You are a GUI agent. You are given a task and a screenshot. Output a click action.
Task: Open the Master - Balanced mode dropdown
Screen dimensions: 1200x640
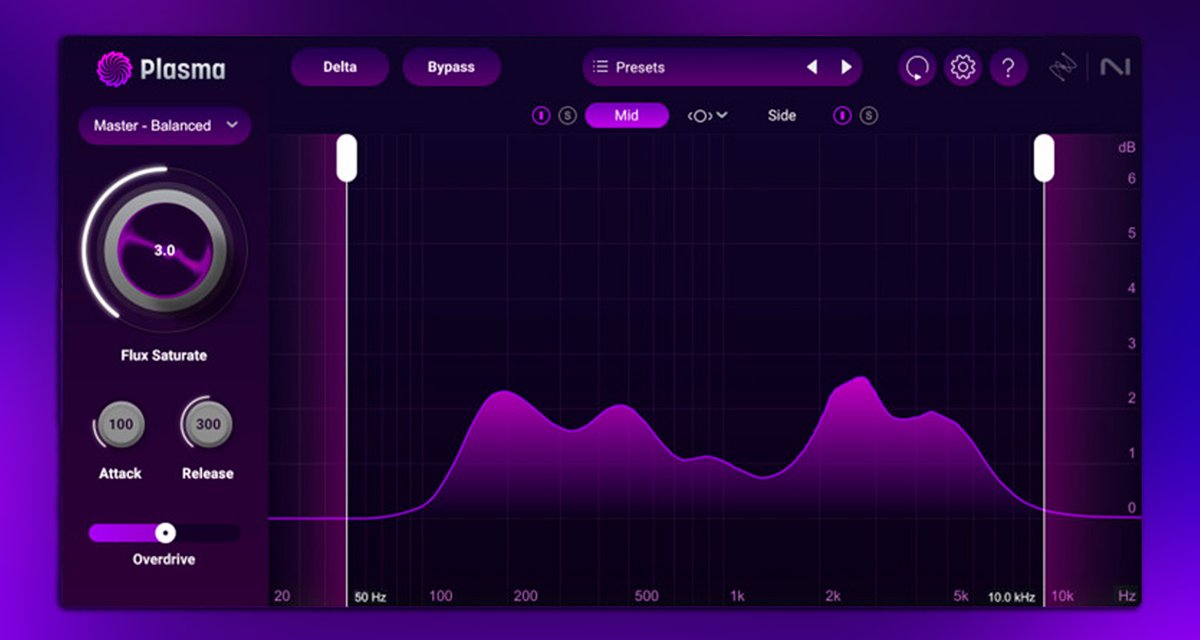pos(165,126)
